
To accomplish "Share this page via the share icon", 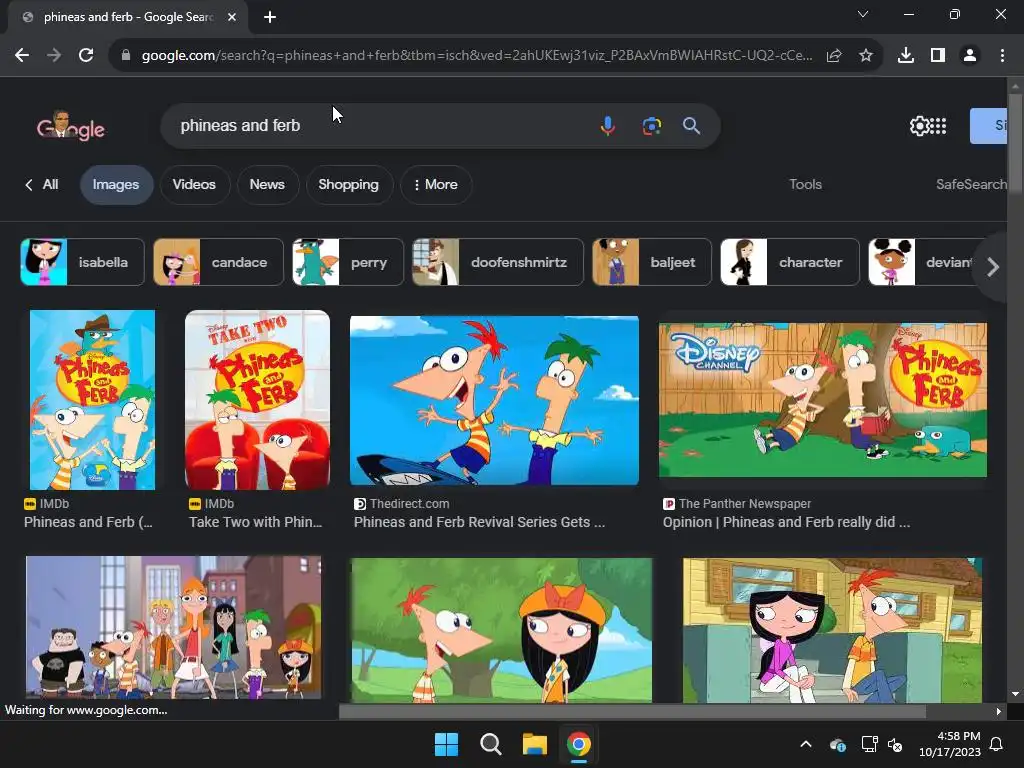I will coord(834,56).
